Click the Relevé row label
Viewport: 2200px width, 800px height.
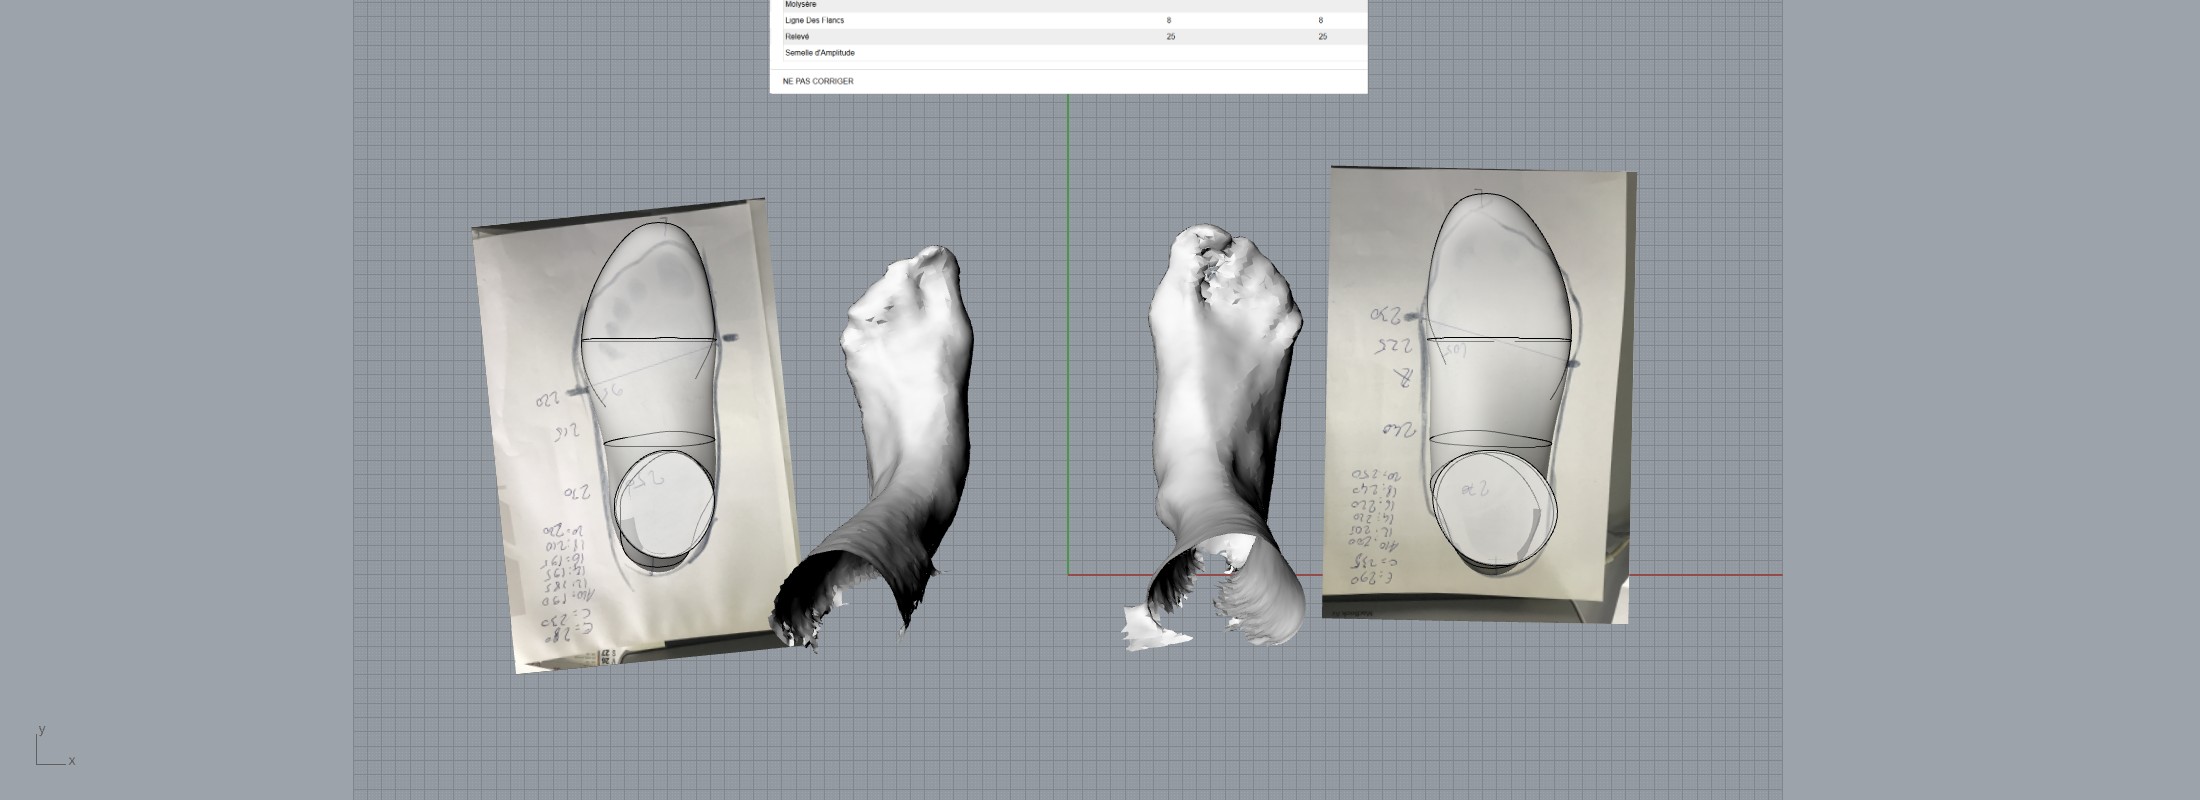(797, 37)
